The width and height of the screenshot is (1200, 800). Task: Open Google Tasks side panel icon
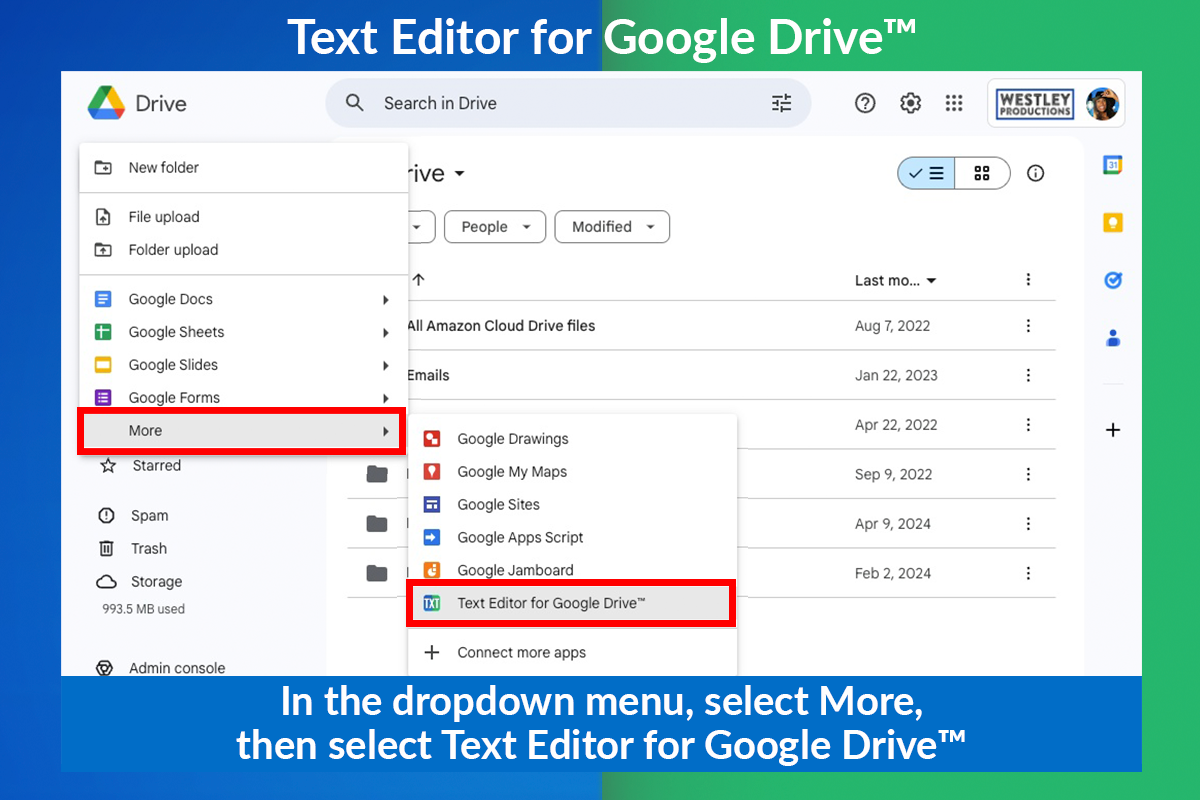click(1112, 281)
